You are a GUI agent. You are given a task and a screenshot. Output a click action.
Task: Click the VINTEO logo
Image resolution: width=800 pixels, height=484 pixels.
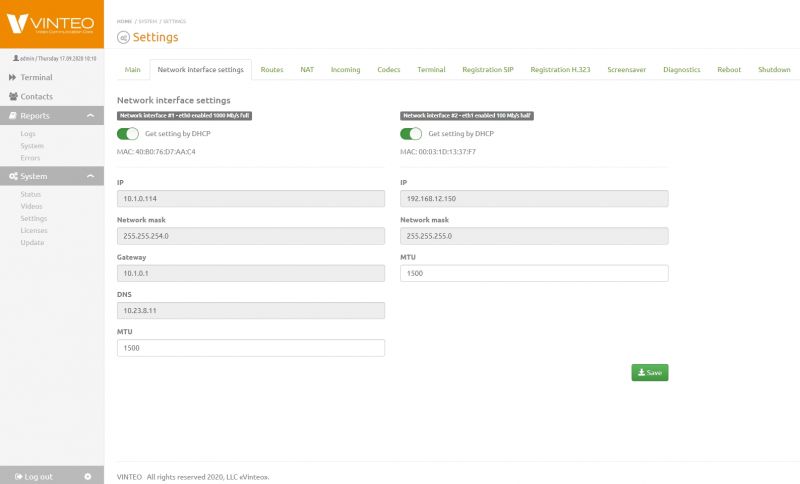coord(51,23)
